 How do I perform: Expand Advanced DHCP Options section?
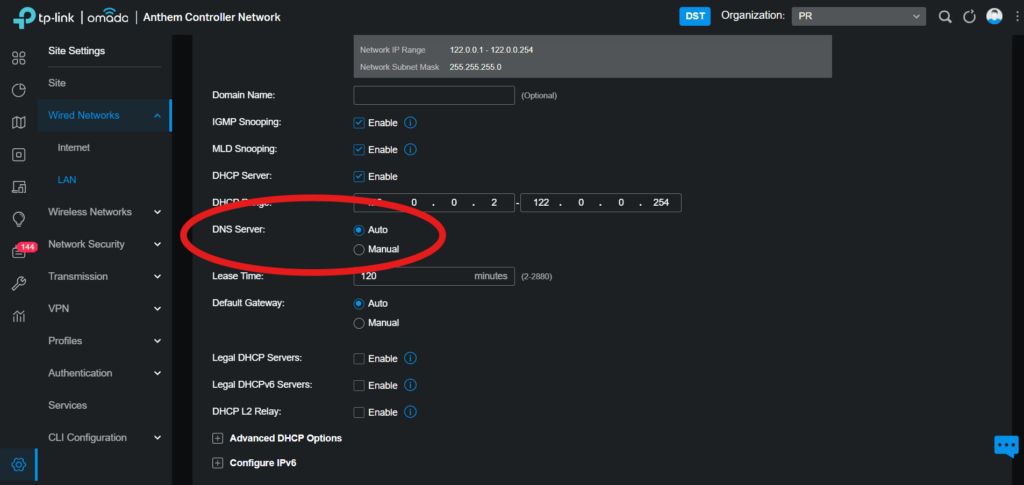218,438
